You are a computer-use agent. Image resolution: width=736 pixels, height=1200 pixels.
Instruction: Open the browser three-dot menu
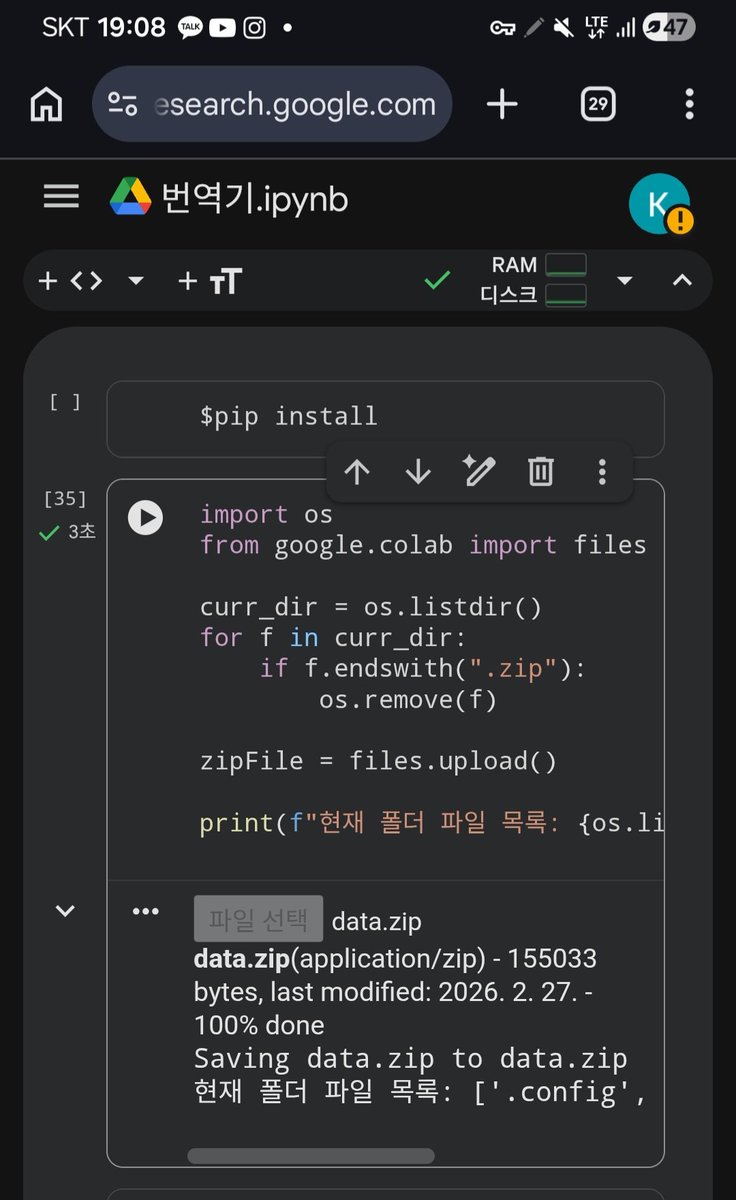(689, 104)
